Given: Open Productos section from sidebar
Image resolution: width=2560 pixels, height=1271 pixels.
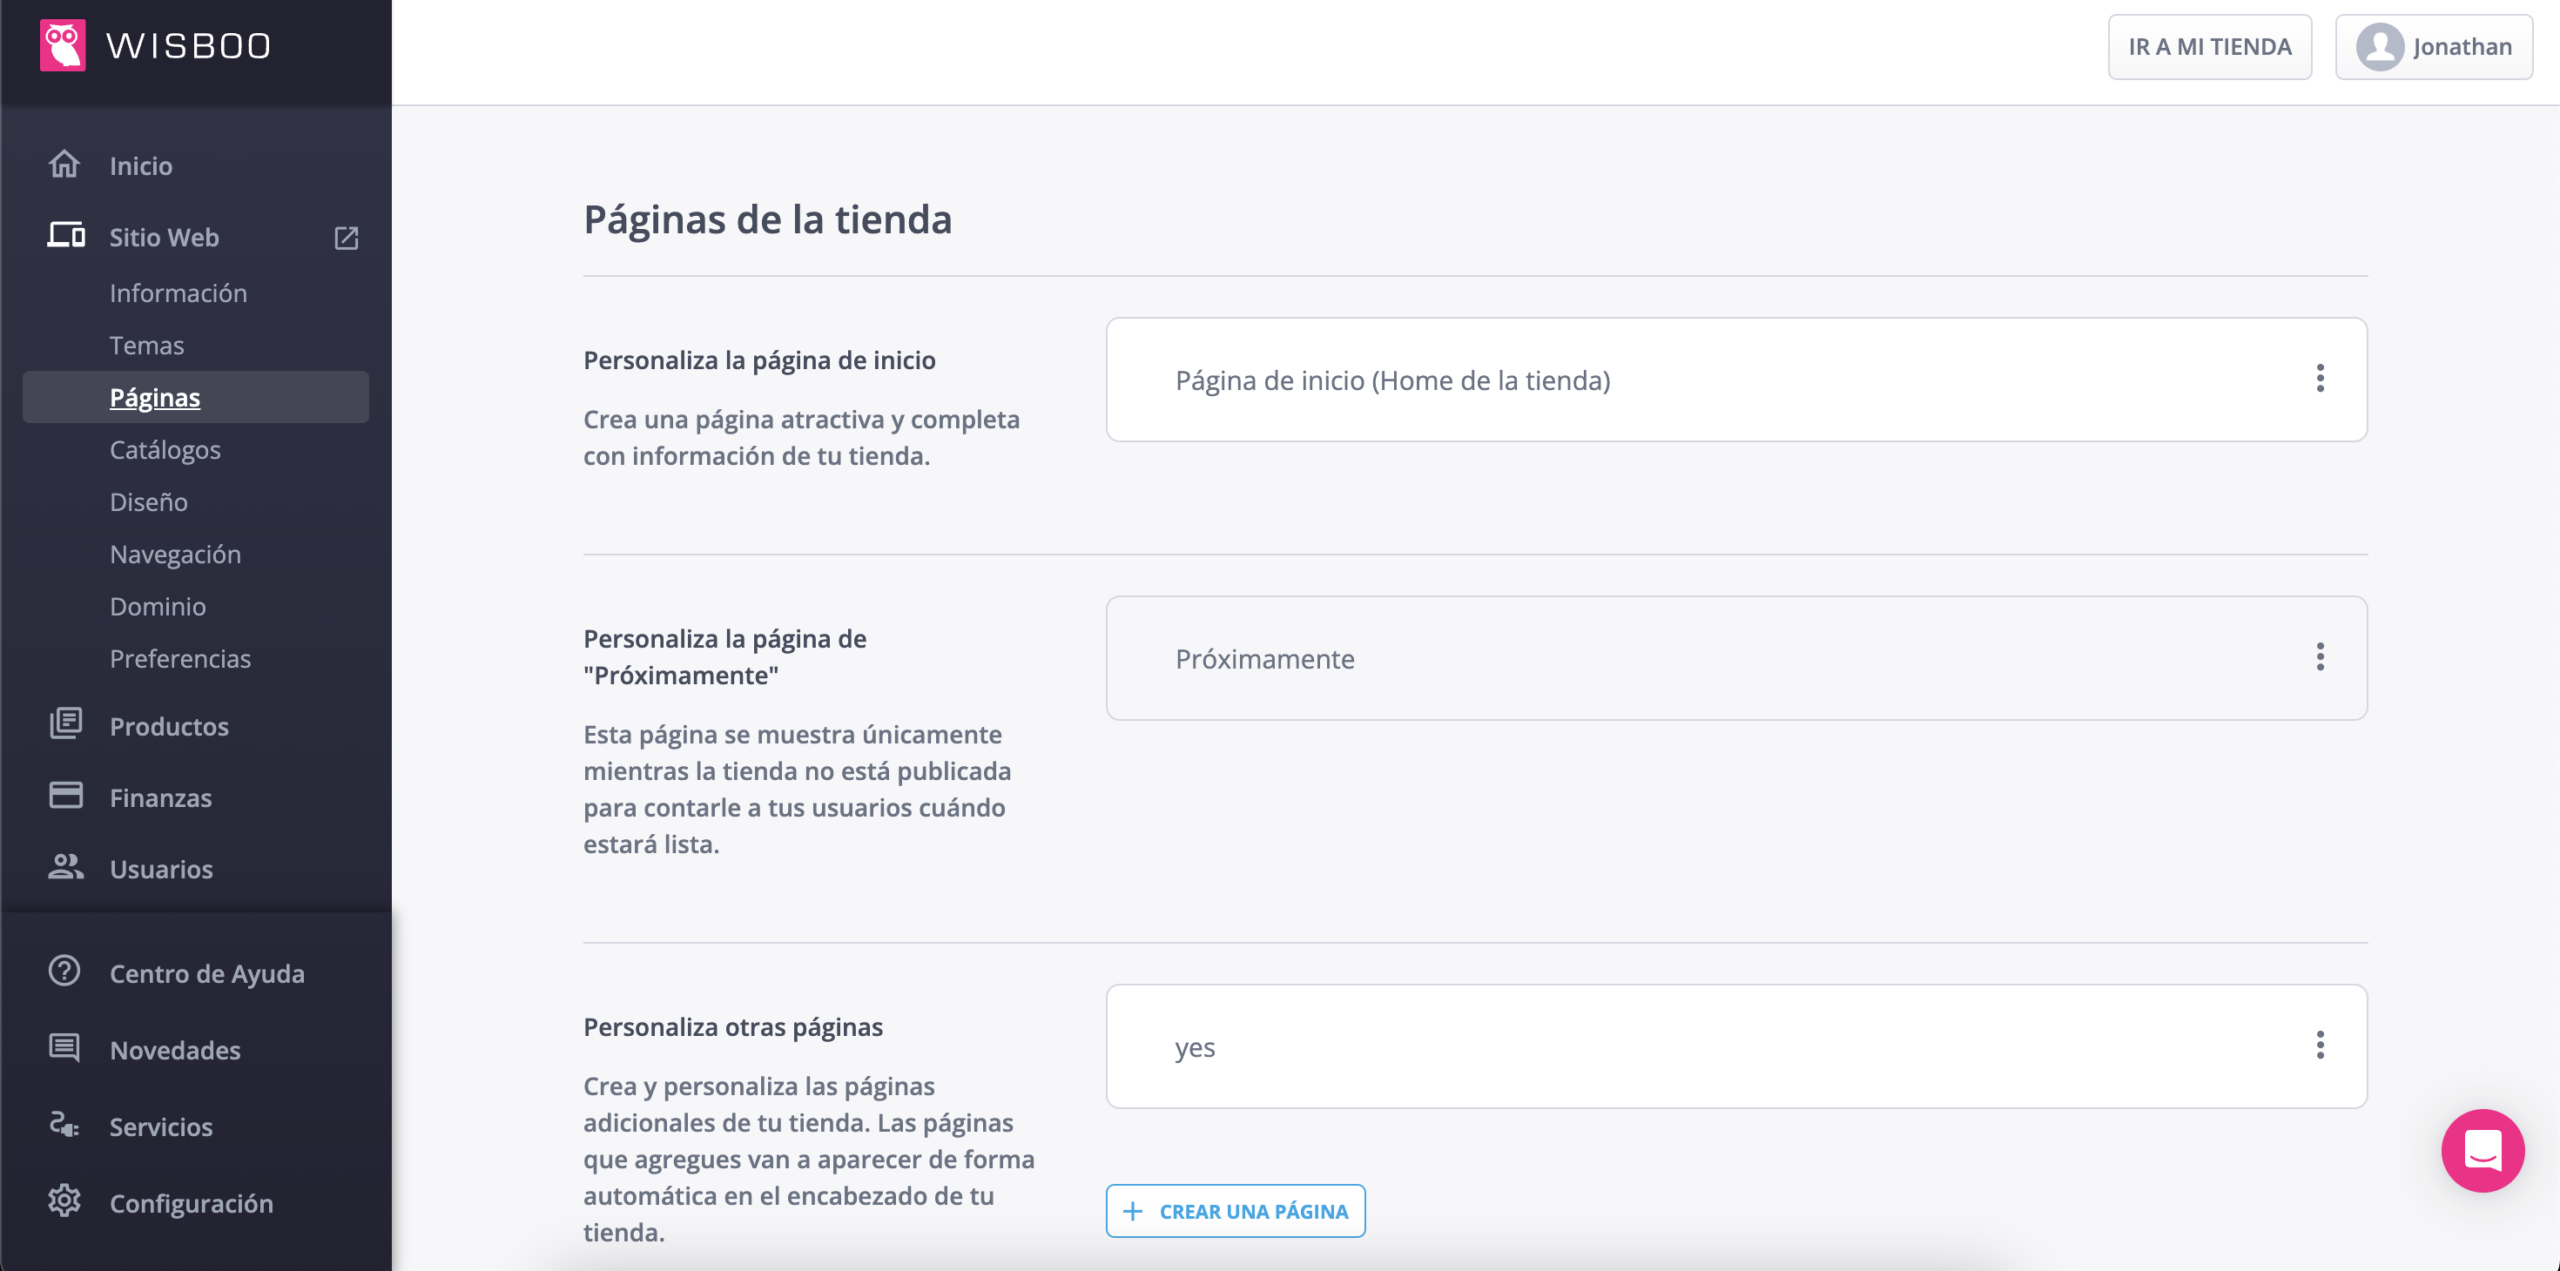Looking at the screenshot, I should 170,724.
